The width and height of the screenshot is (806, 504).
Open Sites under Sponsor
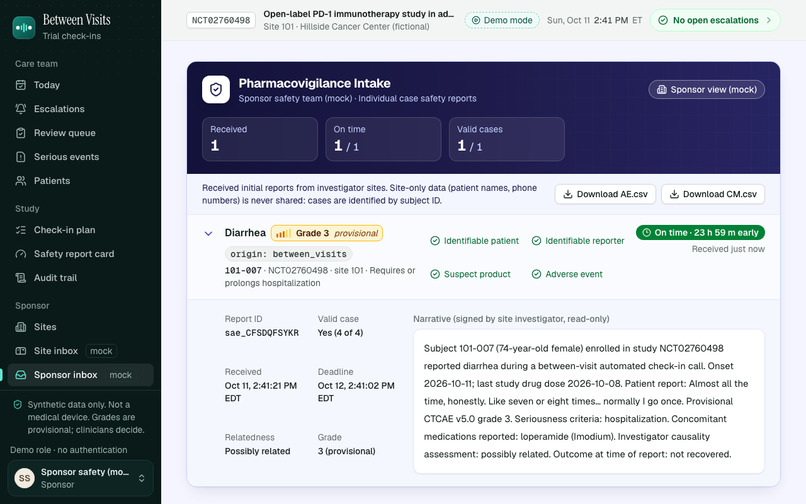[80, 327]
